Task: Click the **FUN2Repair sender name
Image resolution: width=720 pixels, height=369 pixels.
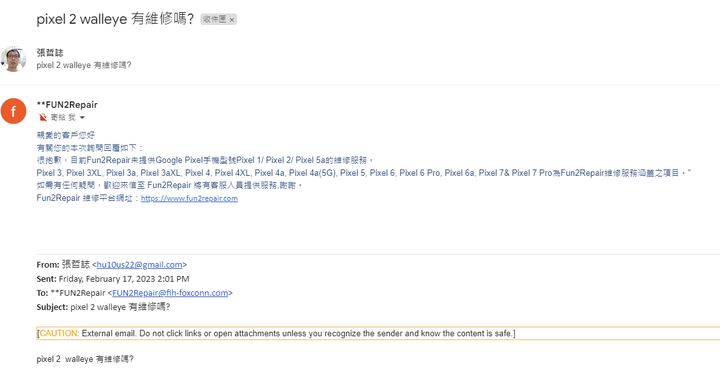Action: (67, 105)
